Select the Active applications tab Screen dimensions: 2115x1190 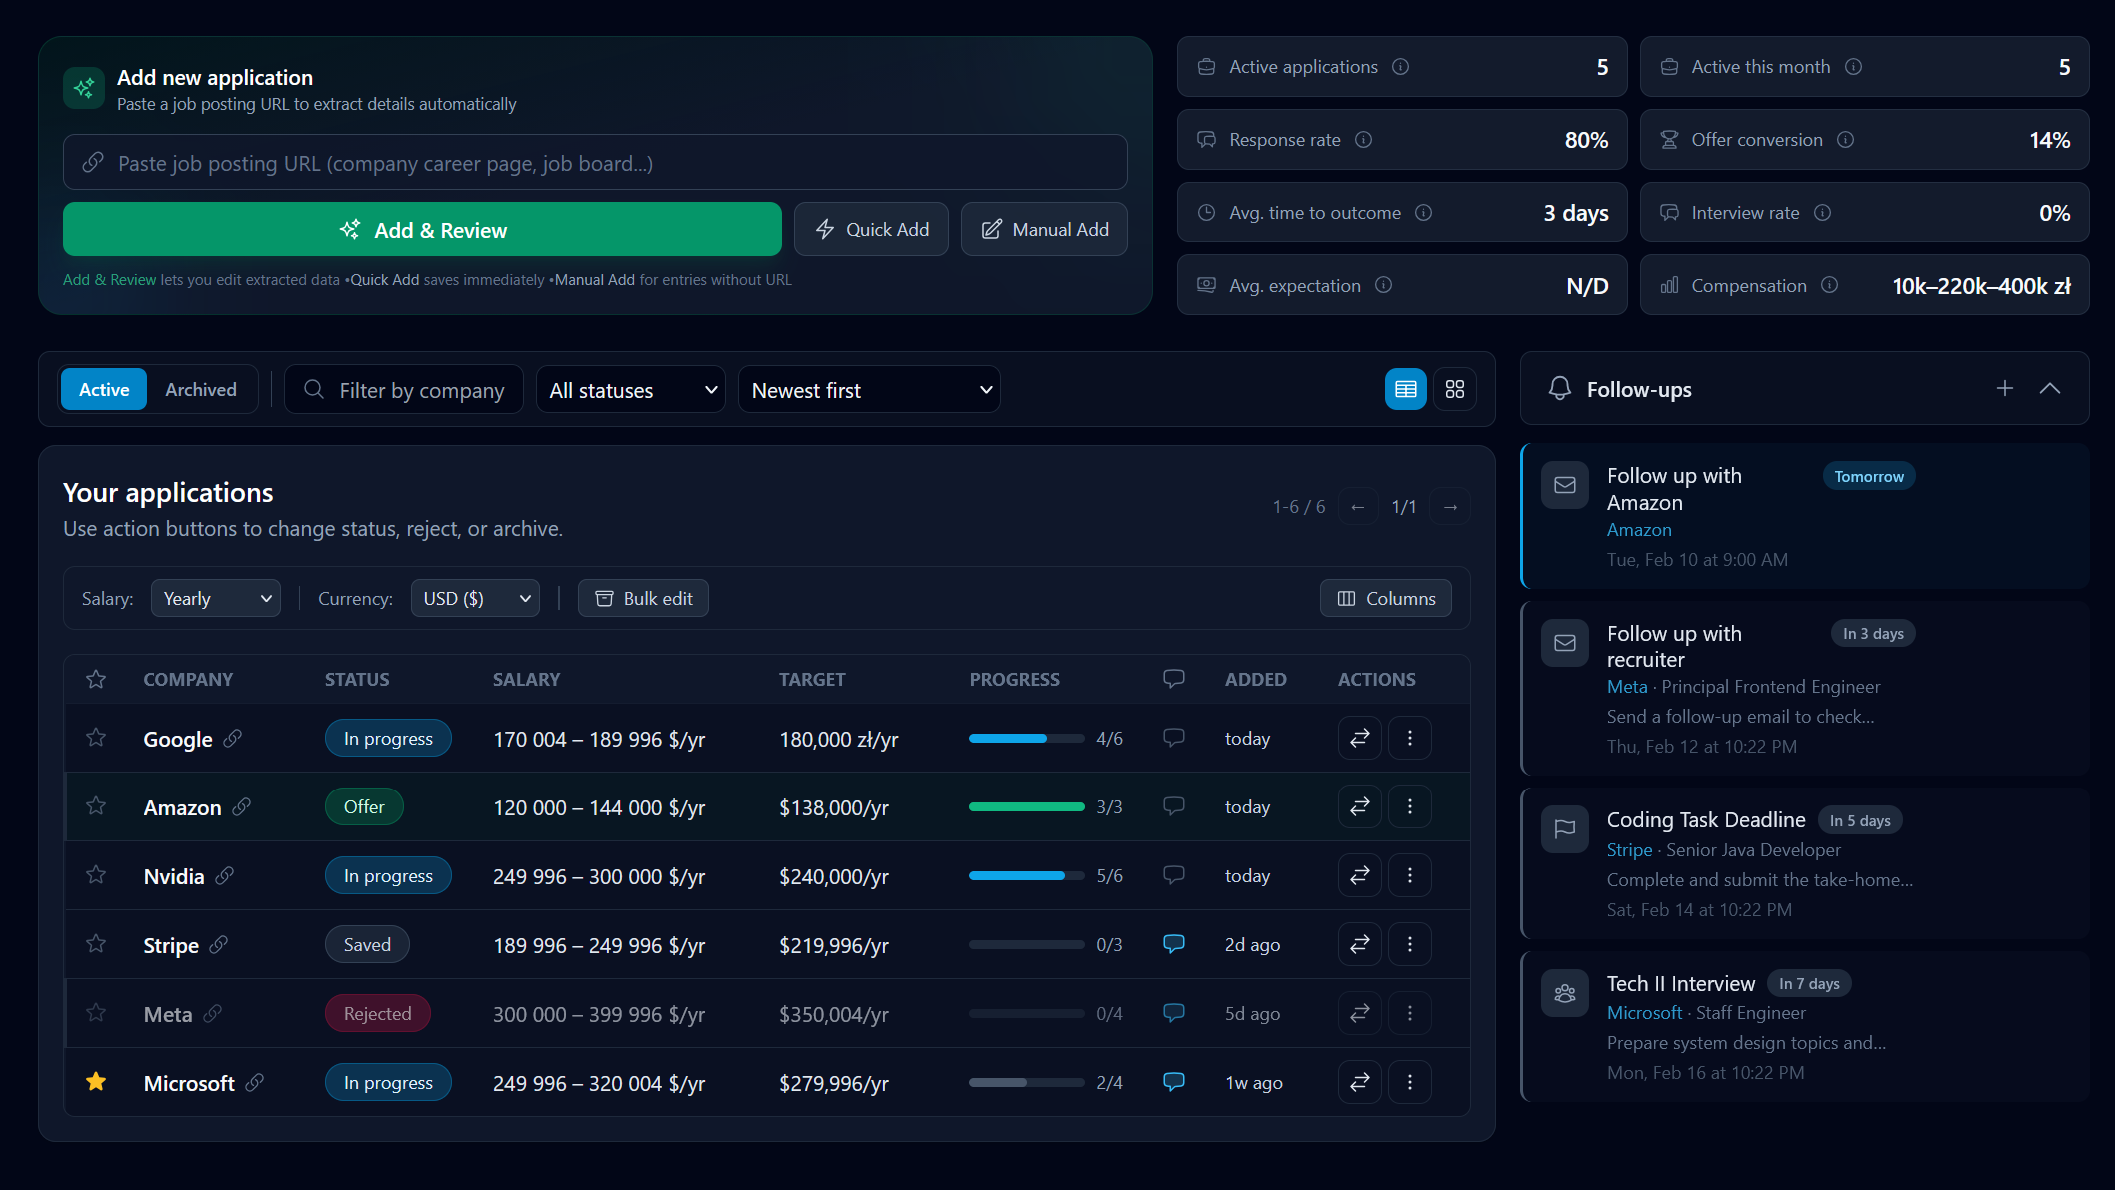coord(103,389)
